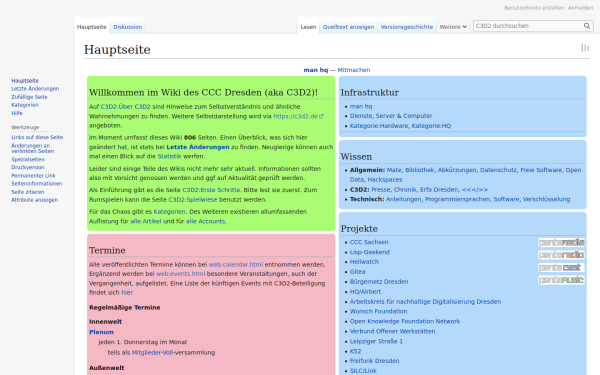600x375 pixels.
Task: Open the Versionsgeschichte tab
Action: [x=407, y=27]
